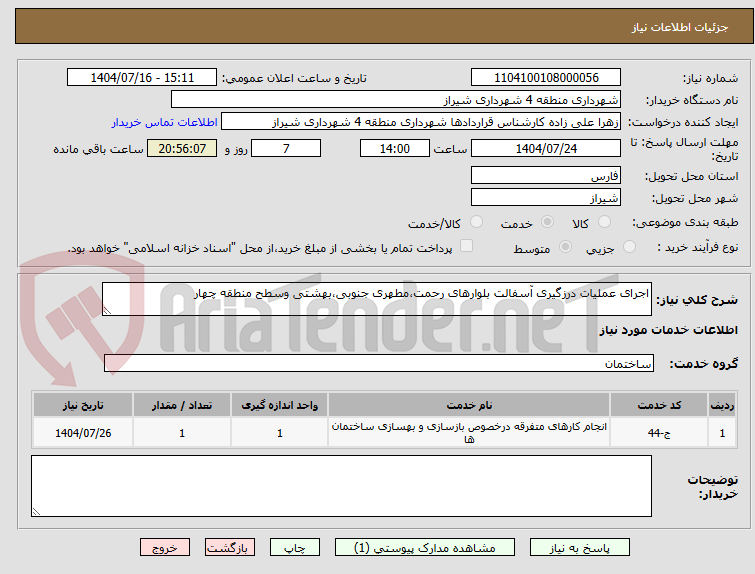Image resolution: width=755 pixels, height=574 pixels.
Task: Click the city field شیراز
Action: coord(546,197)
